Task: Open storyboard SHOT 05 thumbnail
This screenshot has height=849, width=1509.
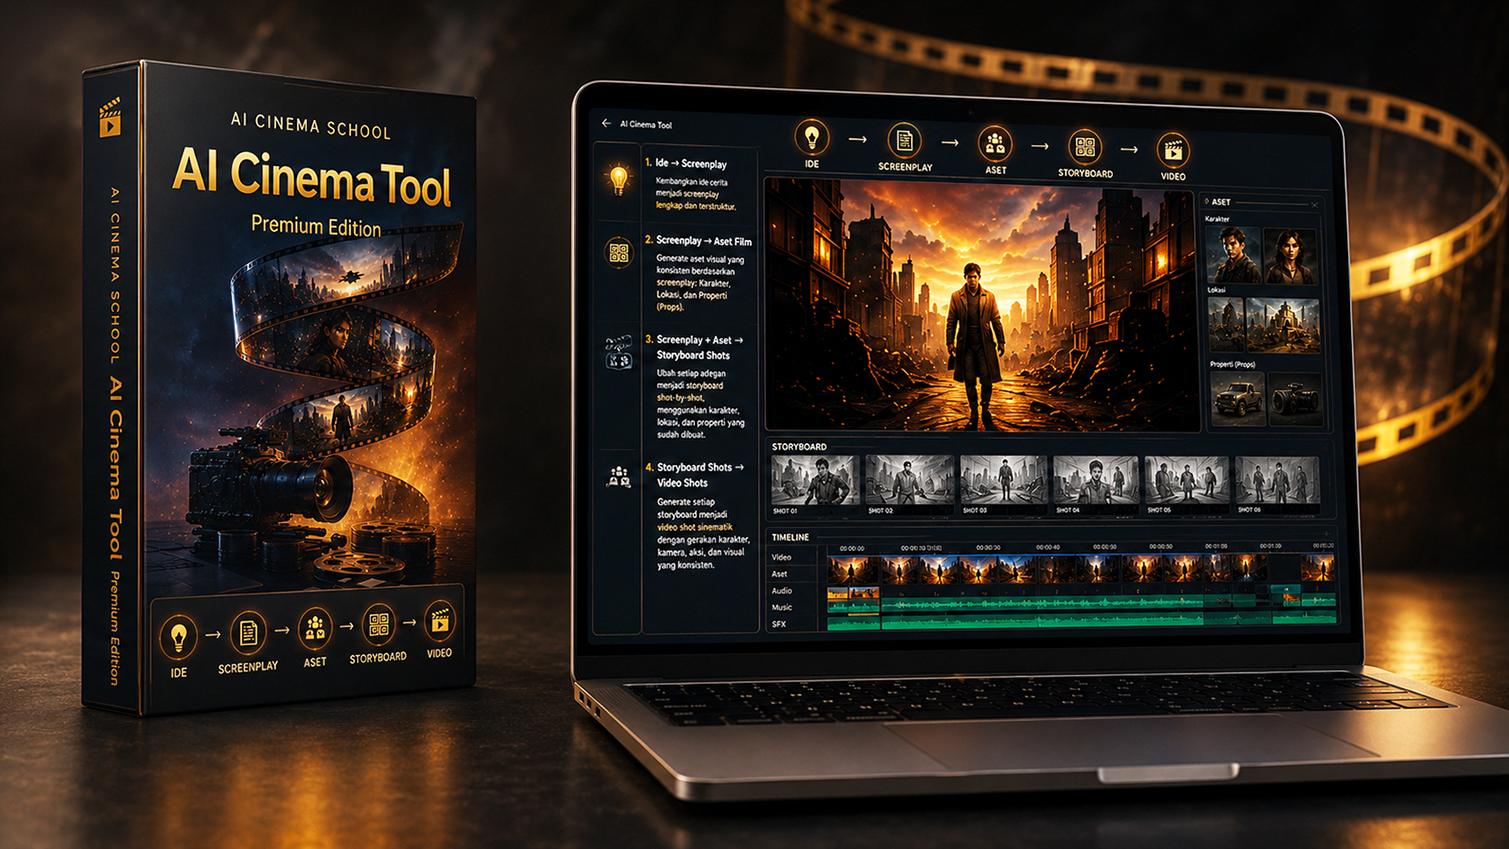Action: [1187, 481]
